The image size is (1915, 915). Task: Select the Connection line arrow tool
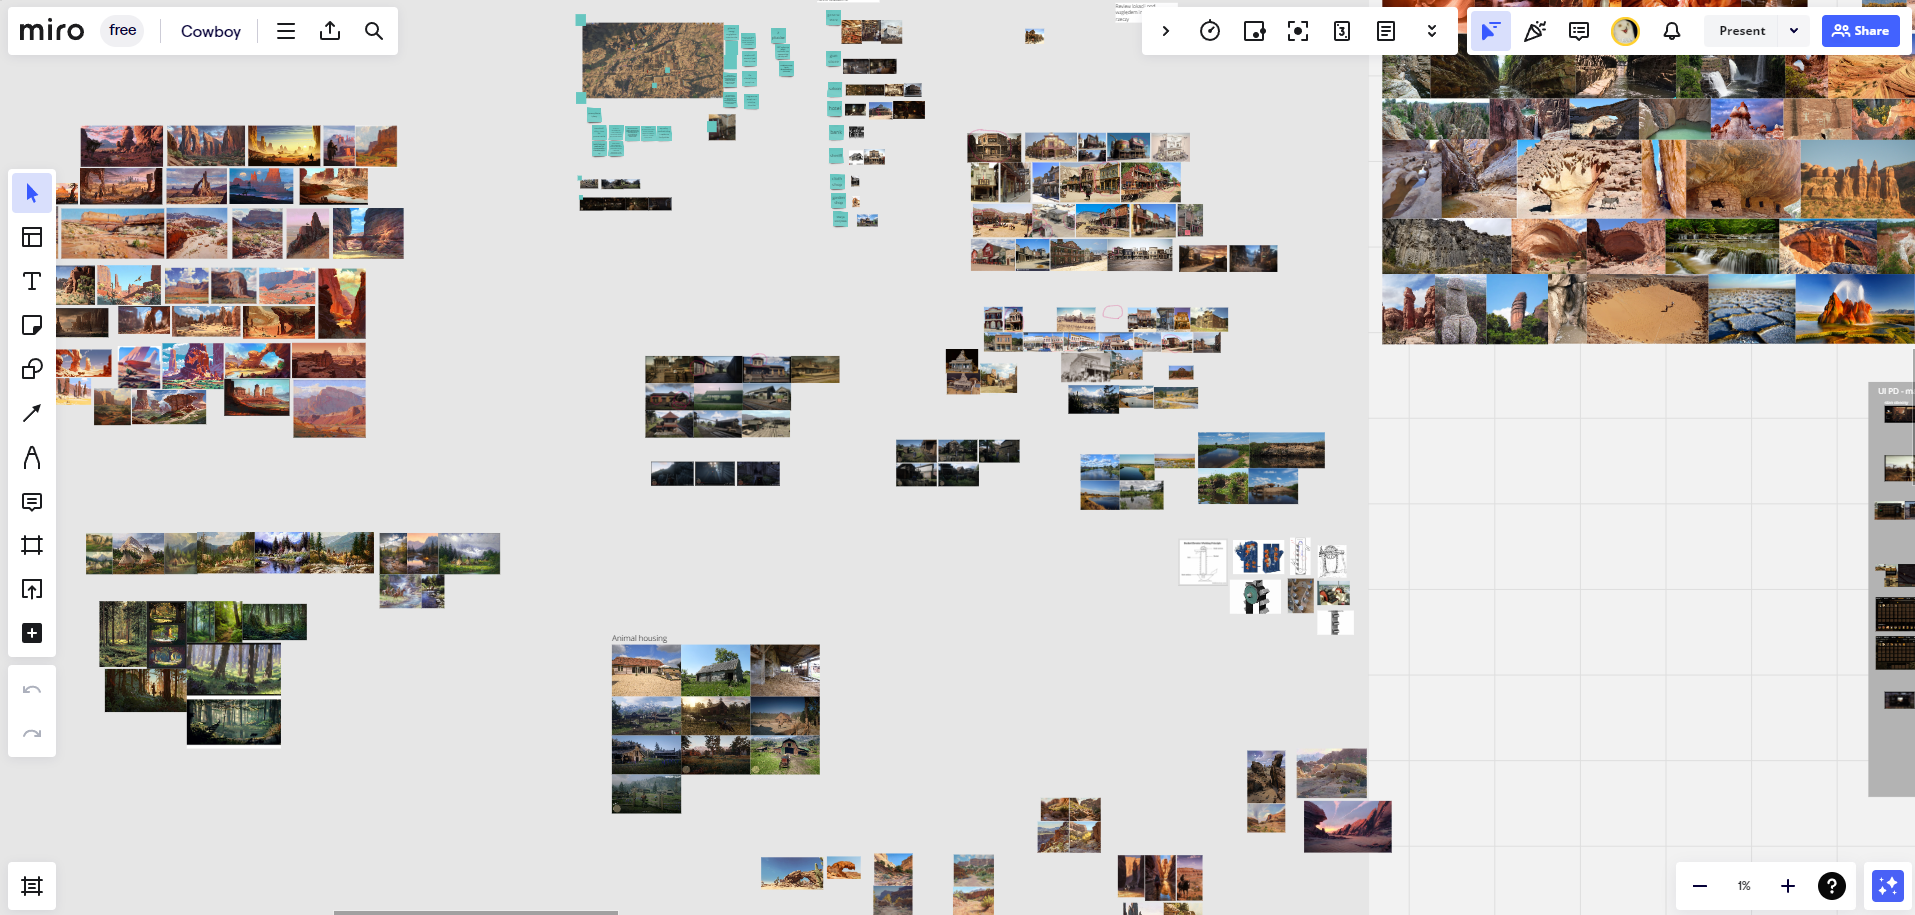point(32,413)
